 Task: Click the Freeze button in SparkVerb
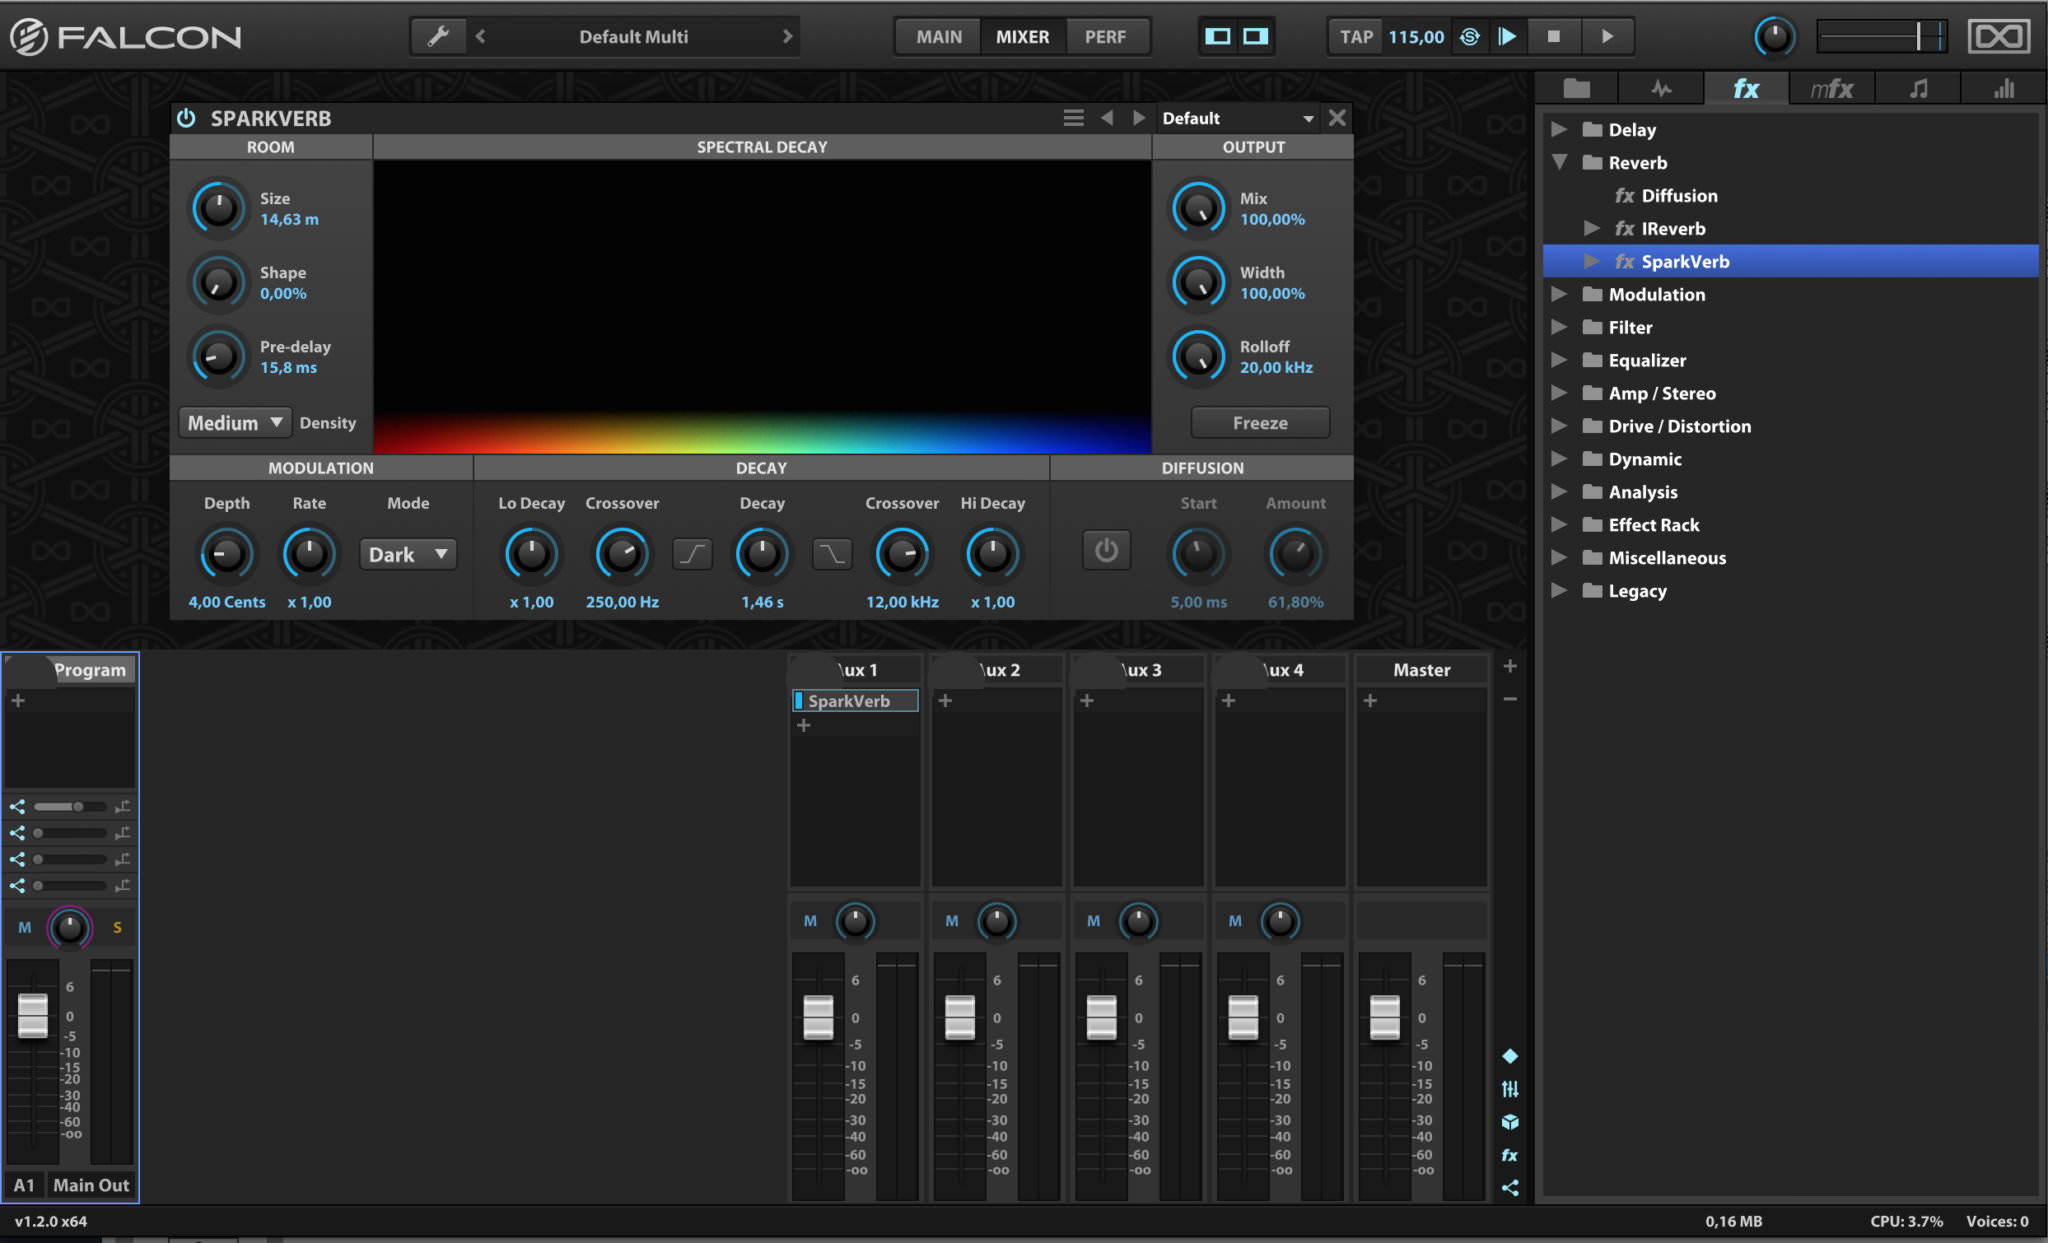pyautogui.click(x=1260, y=423)
